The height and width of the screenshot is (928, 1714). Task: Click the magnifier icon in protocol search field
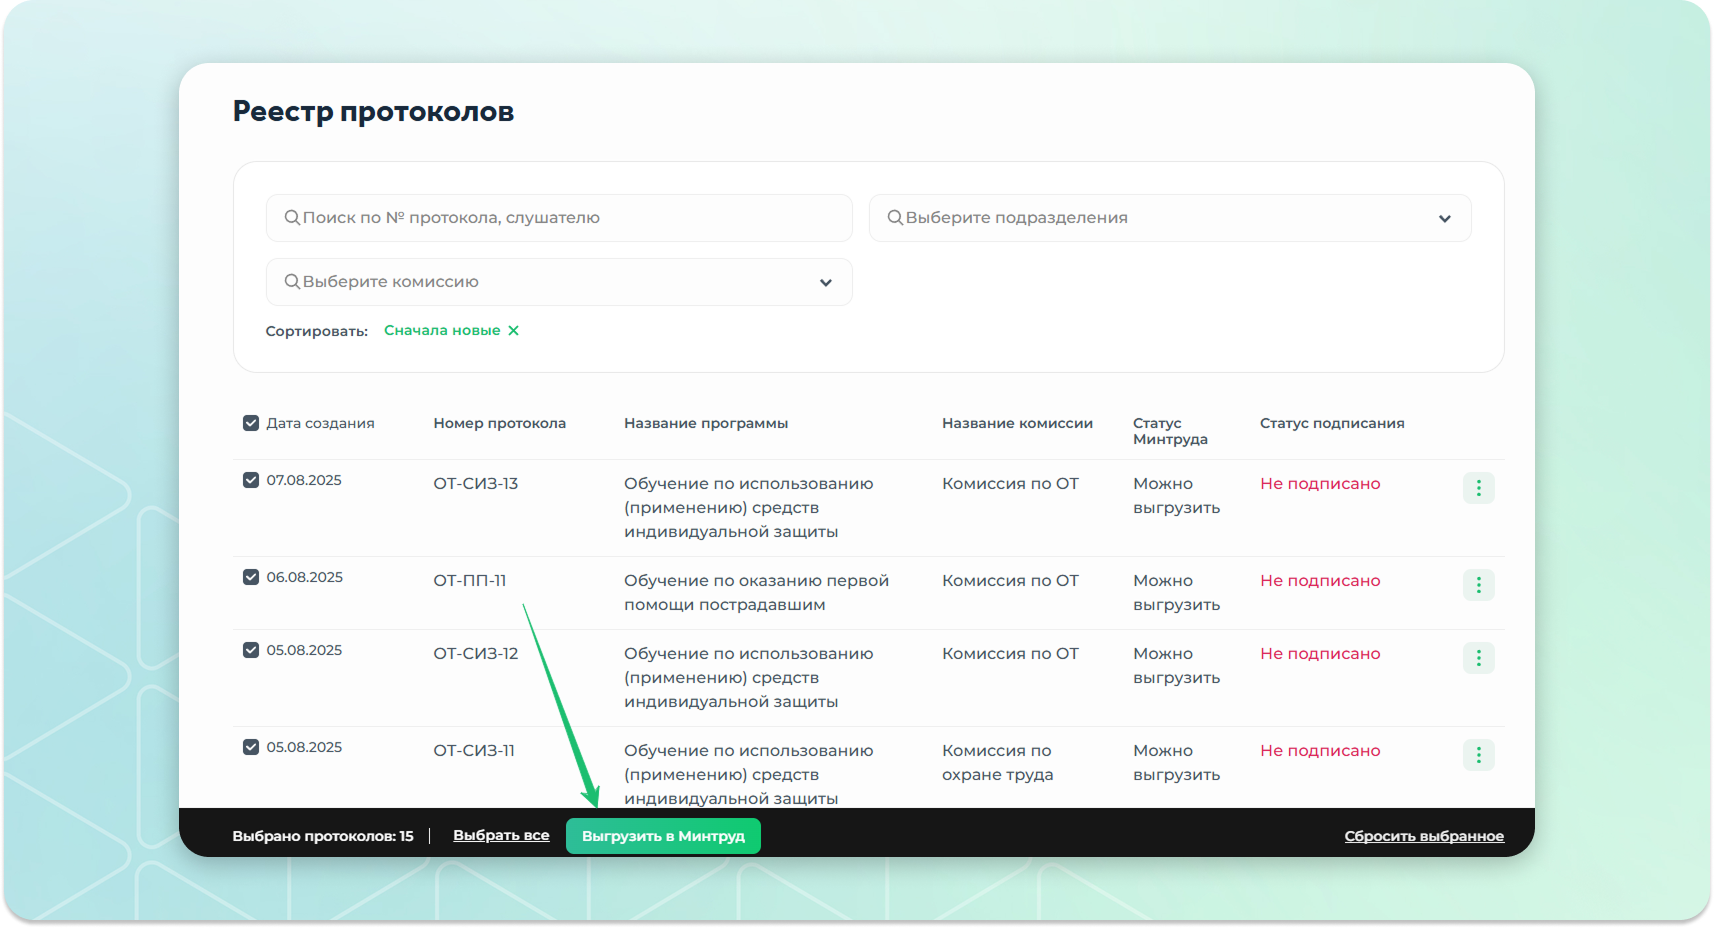[x=292, y=218]
